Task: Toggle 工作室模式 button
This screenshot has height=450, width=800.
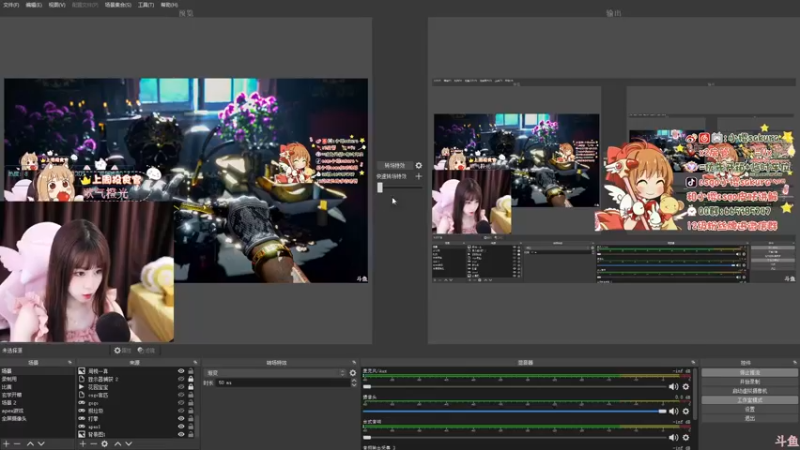Action: 749,400
